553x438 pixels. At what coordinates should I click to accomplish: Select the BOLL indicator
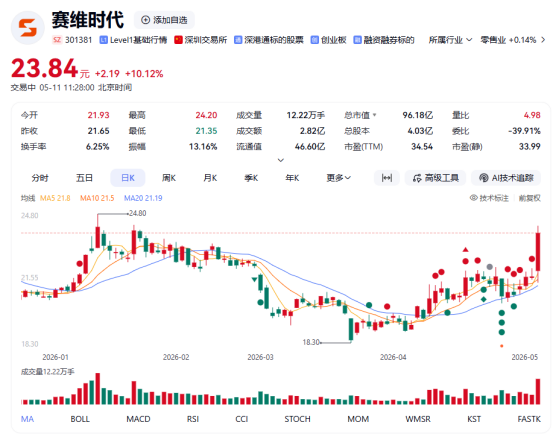click(x=80, y=419)
